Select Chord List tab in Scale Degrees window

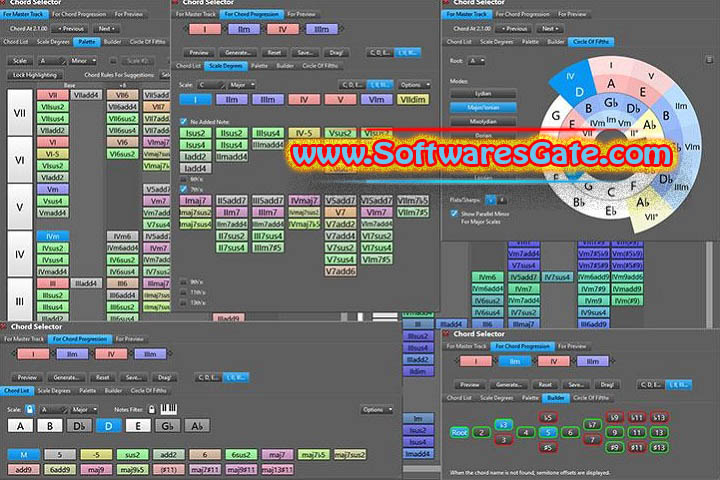(x=188, y=66)
